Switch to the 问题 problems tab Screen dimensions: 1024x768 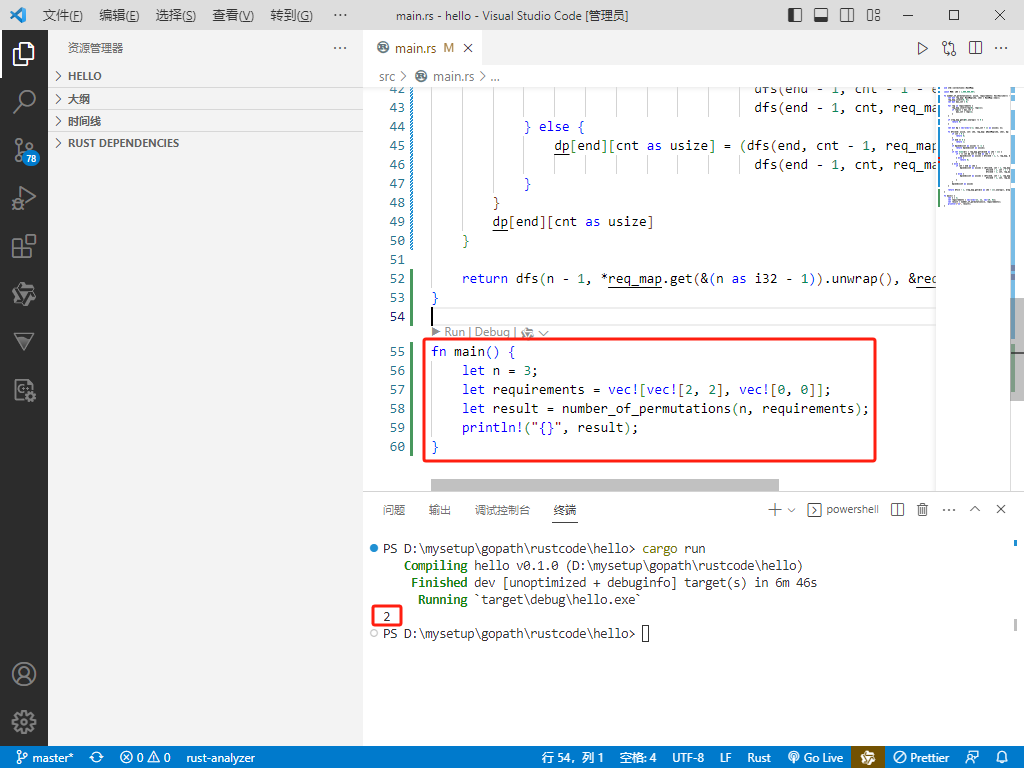(x=394, y=510)
